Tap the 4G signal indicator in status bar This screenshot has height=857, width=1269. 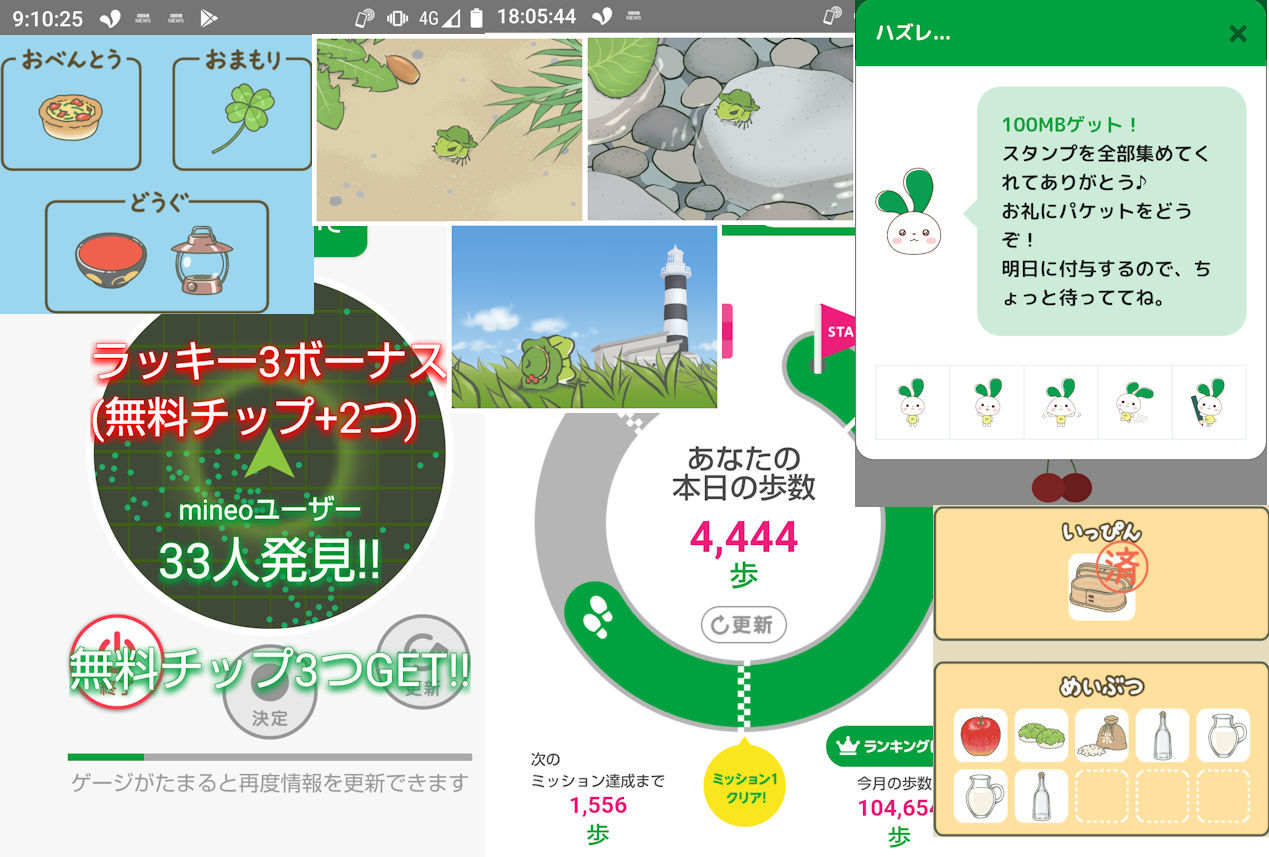click(438, 17)
